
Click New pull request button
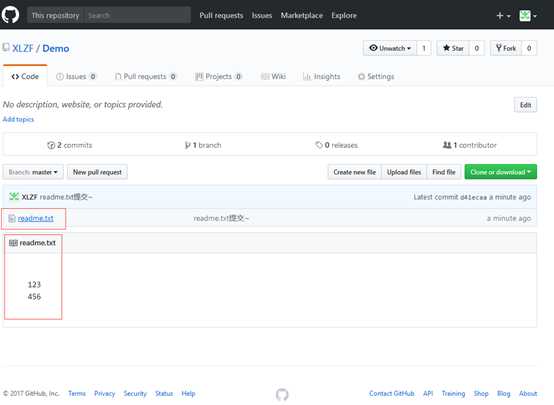click(x=97, y=172)
